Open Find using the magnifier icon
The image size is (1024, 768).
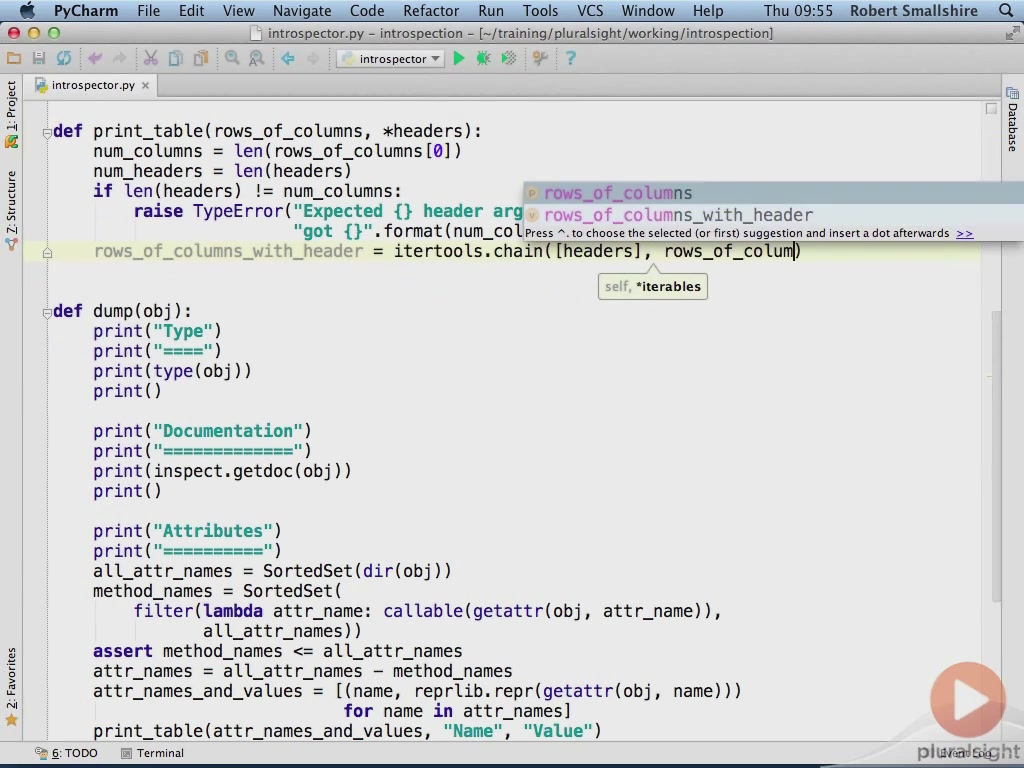point(232,59)
